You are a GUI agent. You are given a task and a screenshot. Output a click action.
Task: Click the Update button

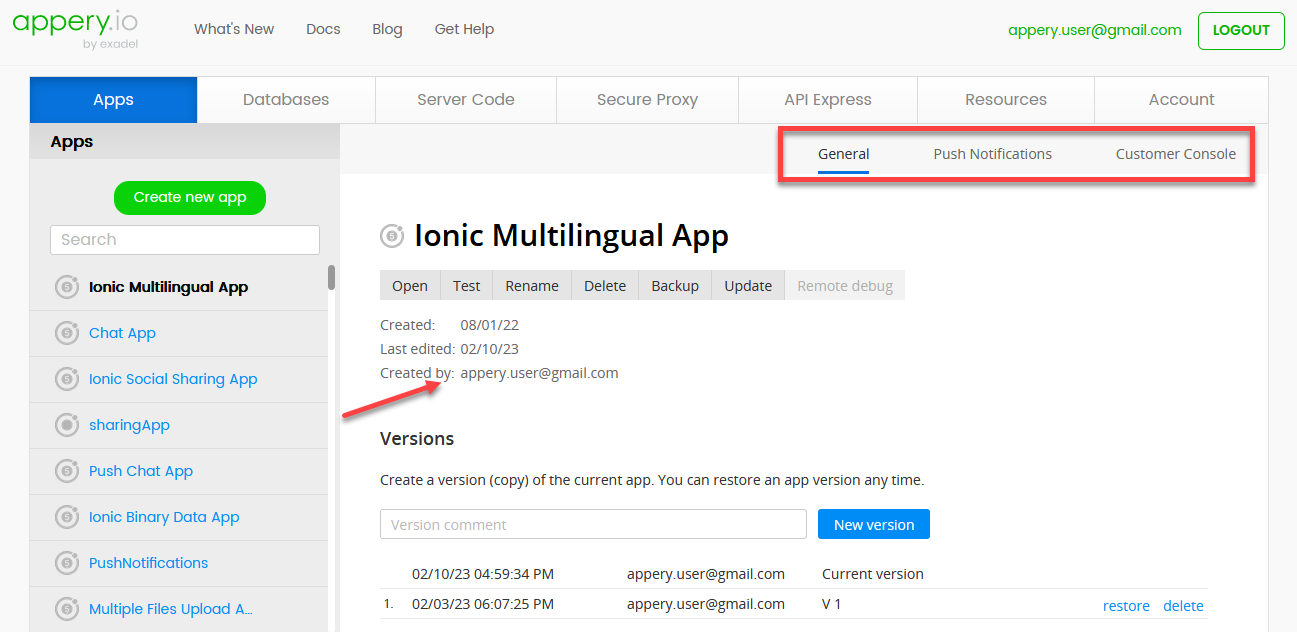(748, 286)
